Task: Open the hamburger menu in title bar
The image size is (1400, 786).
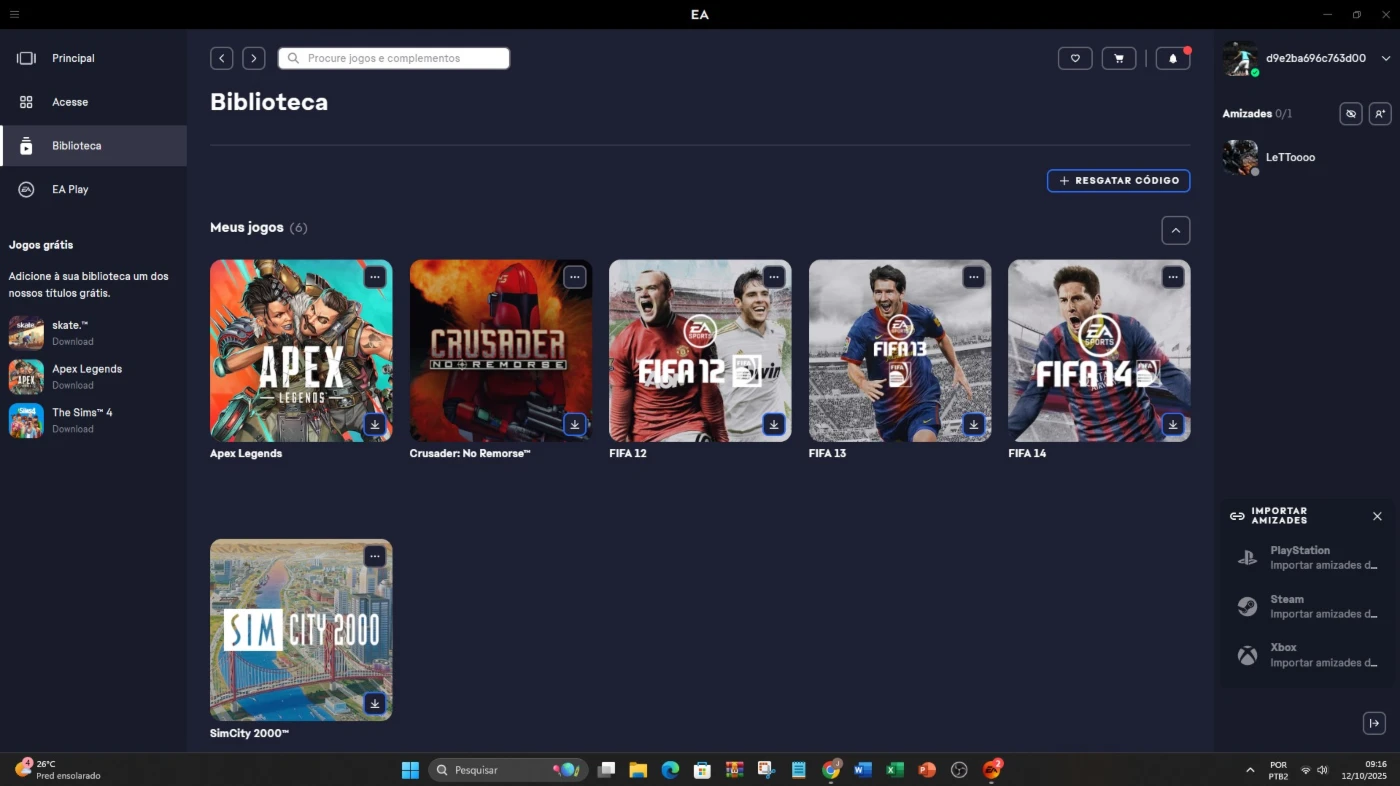Action: 14,14
